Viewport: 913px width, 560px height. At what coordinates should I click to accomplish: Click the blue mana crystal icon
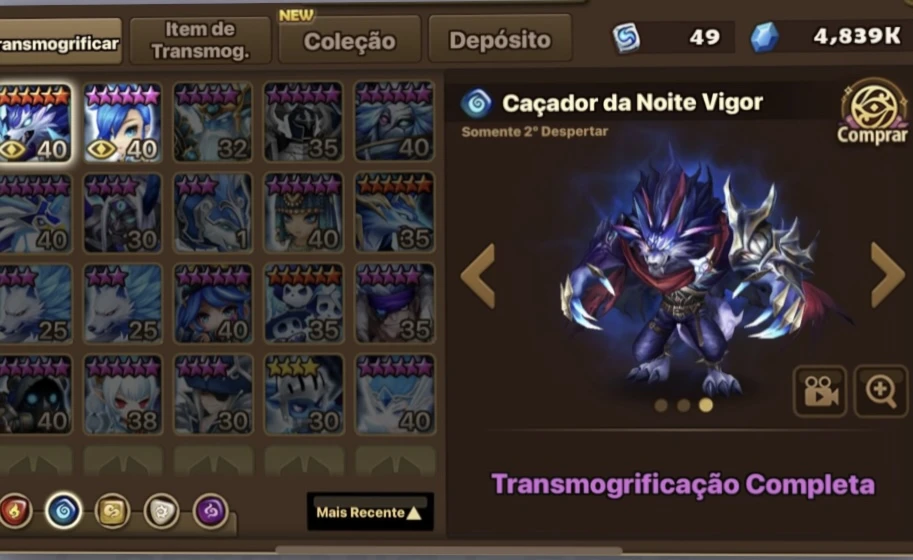point(764,37)
